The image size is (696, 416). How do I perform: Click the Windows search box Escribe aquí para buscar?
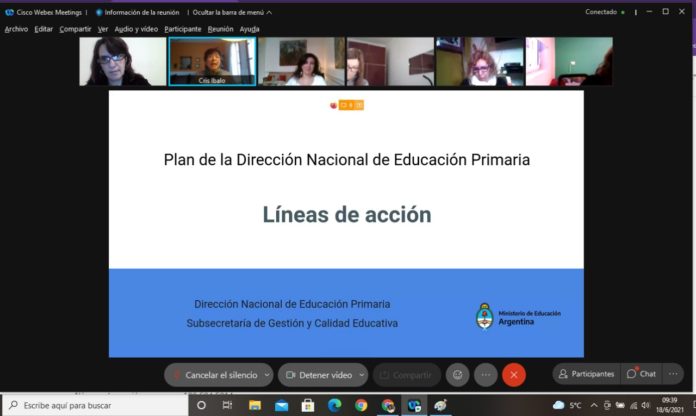[97, 405]
